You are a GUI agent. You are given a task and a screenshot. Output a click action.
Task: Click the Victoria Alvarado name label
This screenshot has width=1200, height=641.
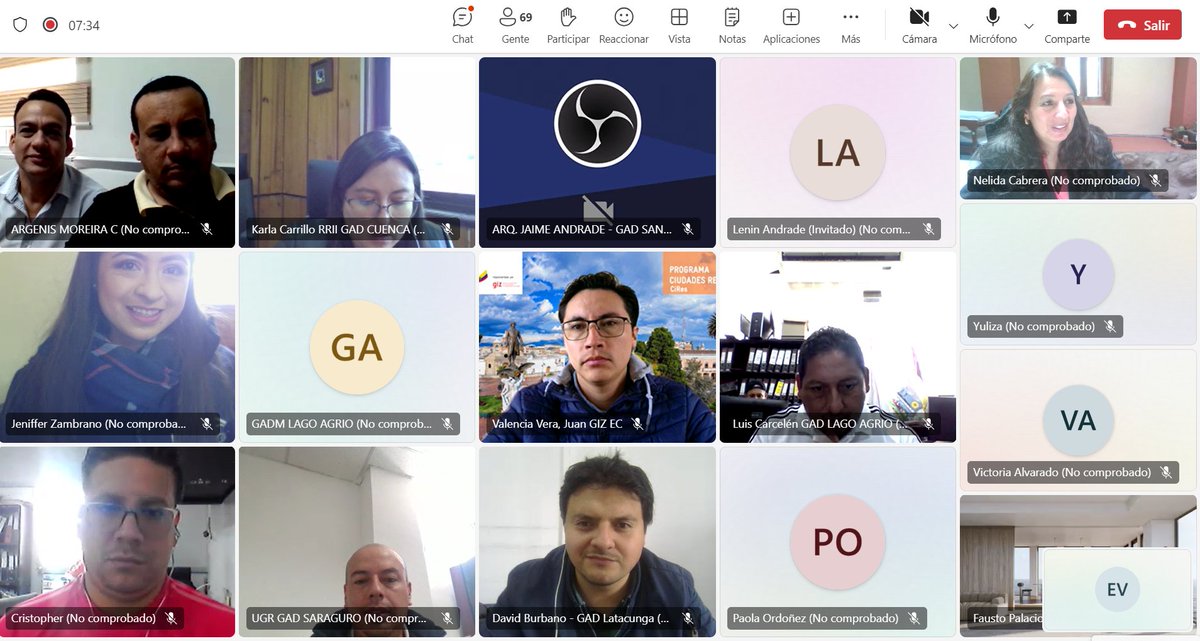[1061, 472]
